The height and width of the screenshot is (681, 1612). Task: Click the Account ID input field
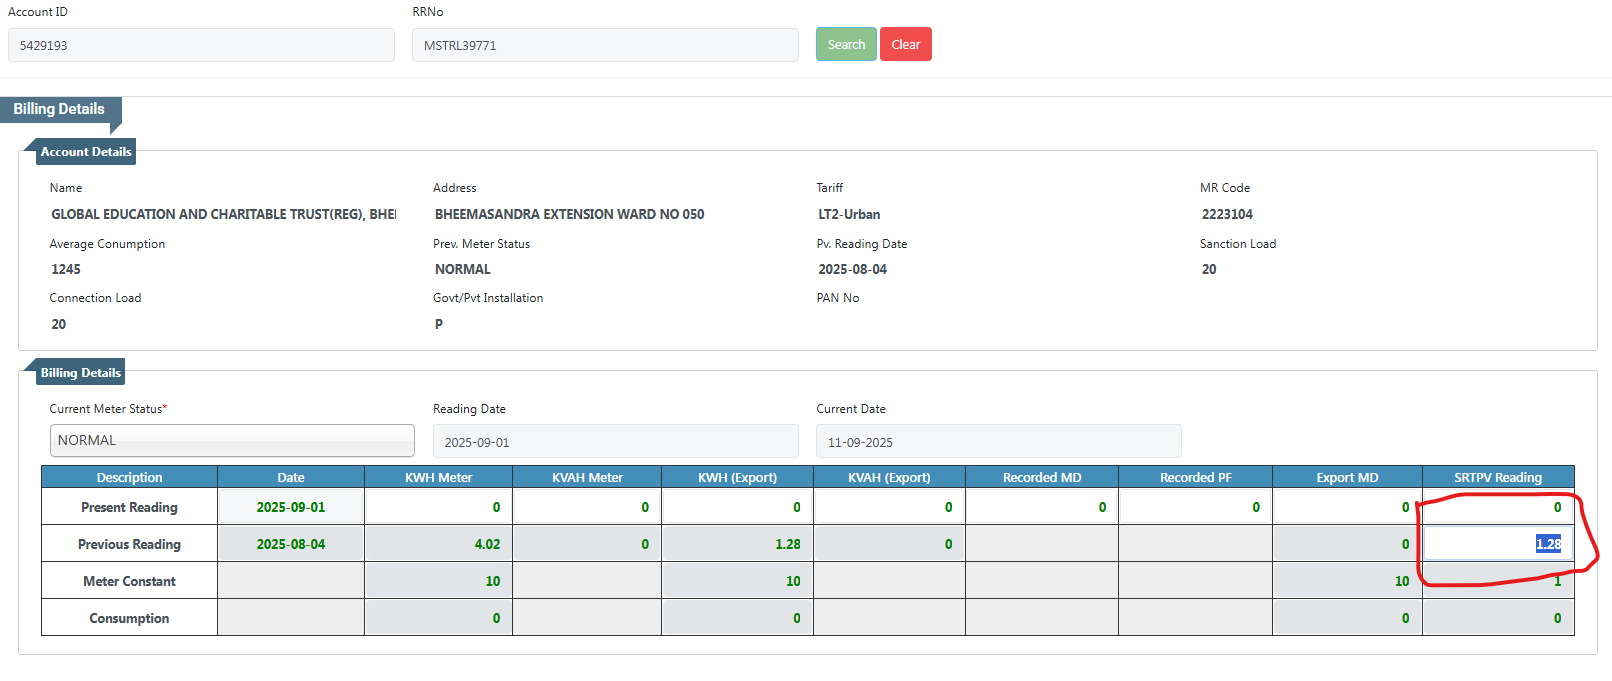tap(201, 45)
